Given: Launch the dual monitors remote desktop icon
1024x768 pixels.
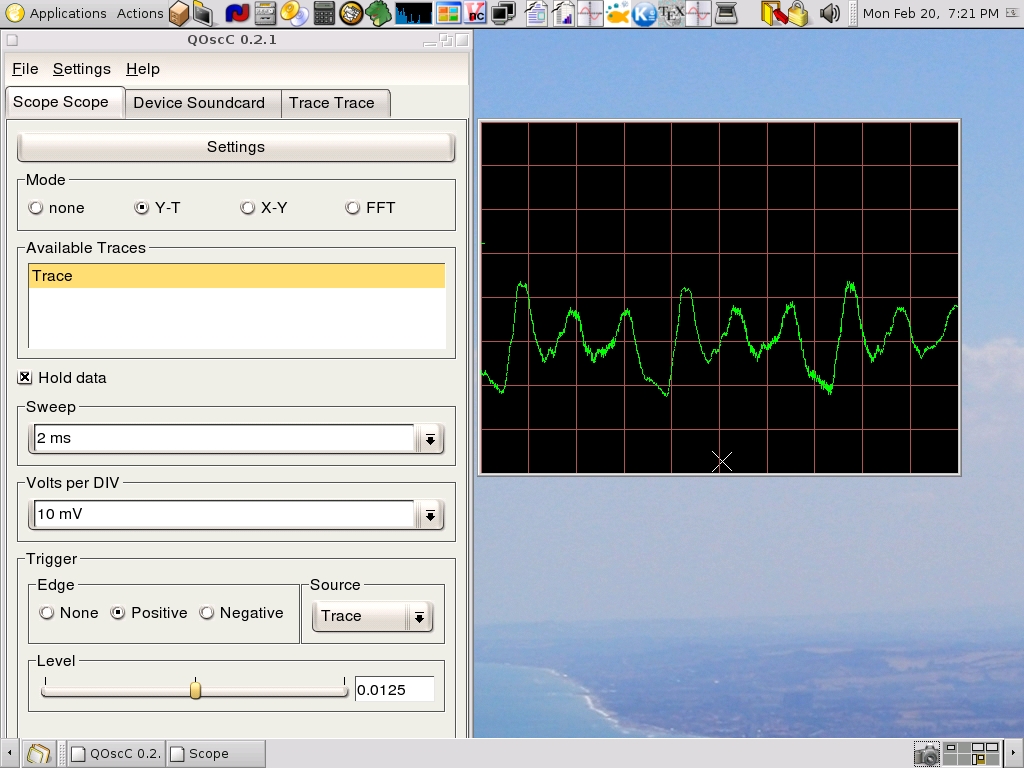Looking at the screenshot, I should 504,13.
